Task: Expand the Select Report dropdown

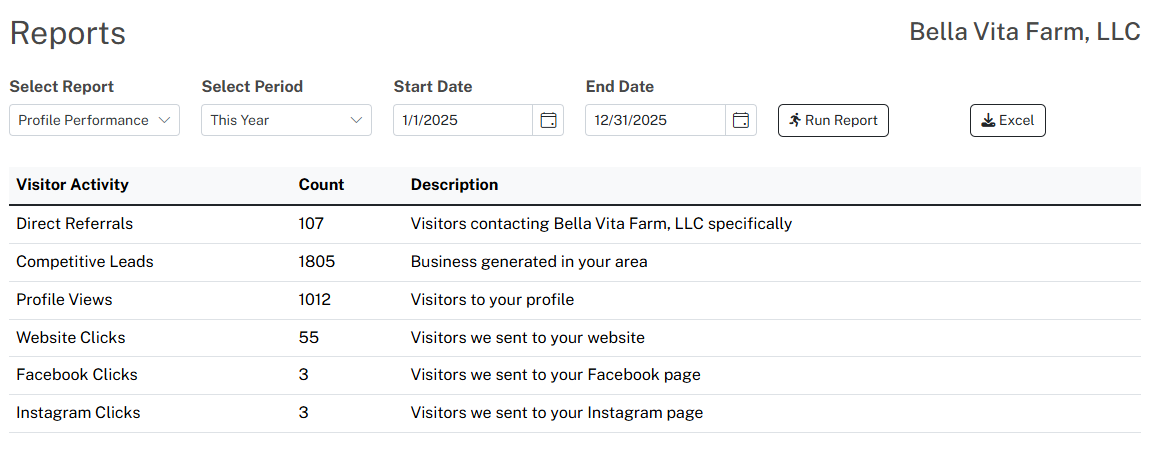Action: [95, 120]
